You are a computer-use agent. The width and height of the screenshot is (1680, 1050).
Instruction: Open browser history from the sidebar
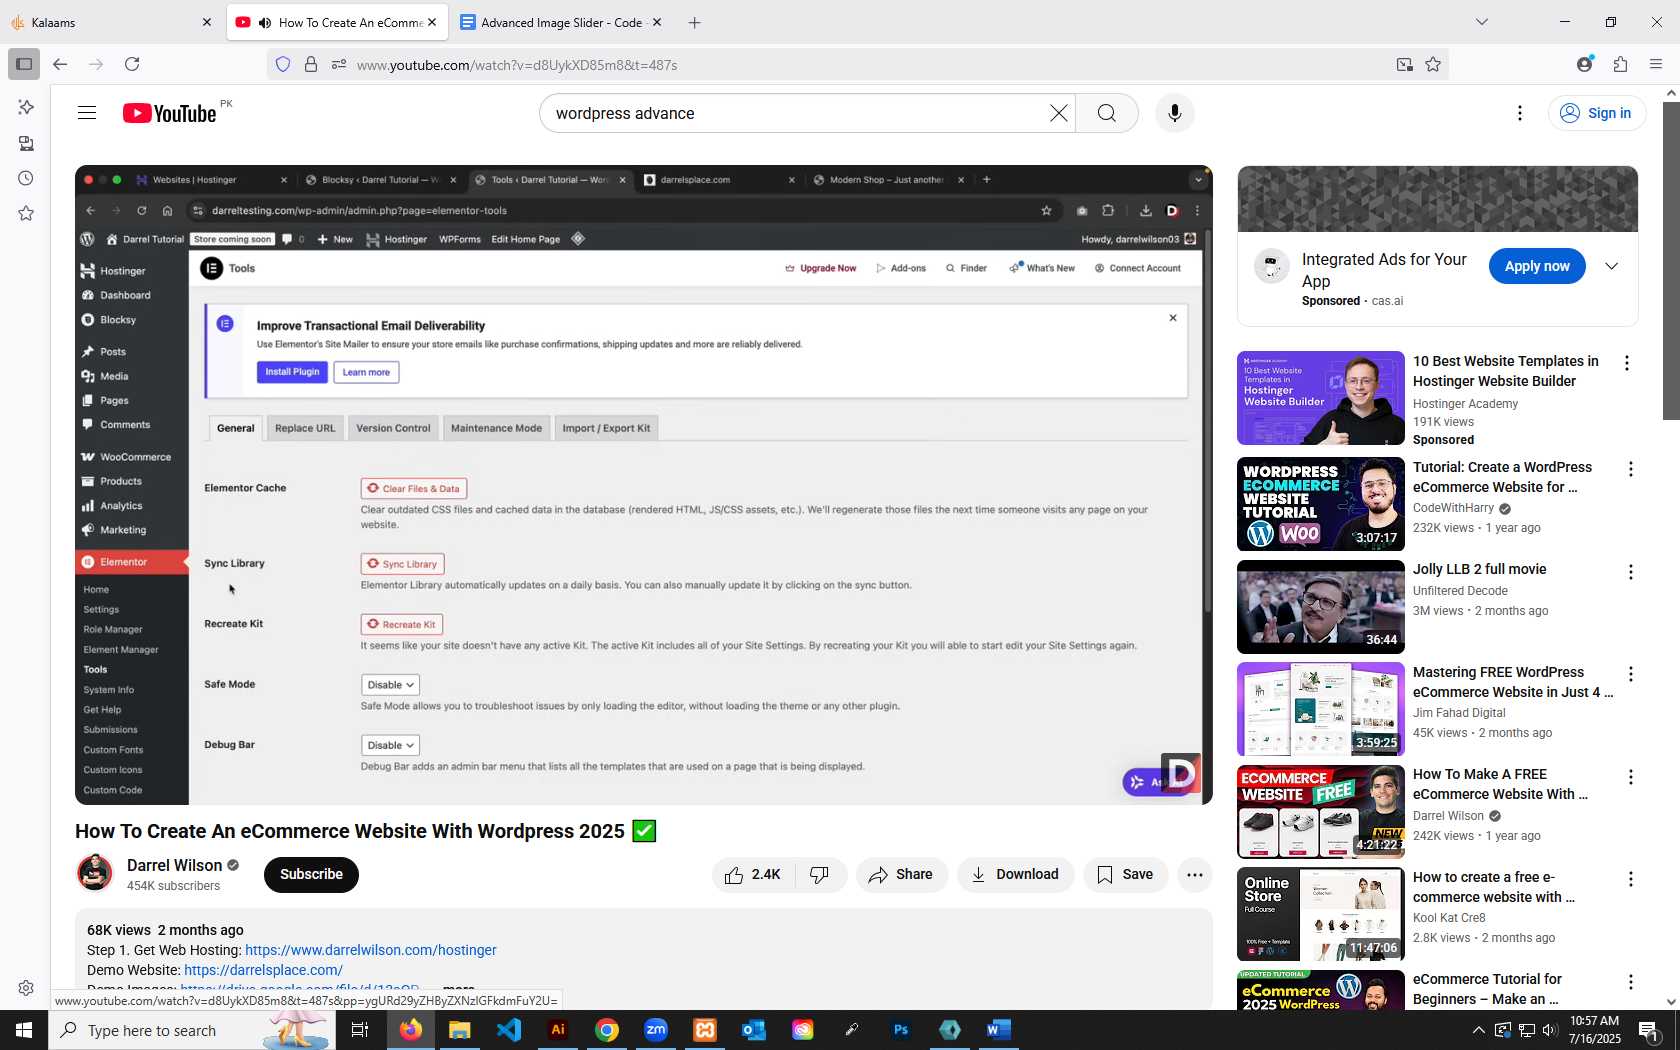coord(26,178)
